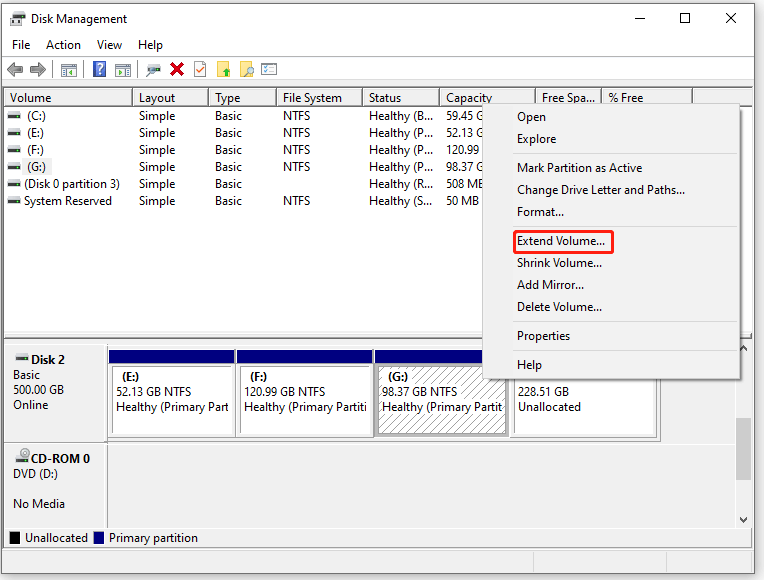Viewport: 764px width, 580px height.
Task: Select Mark Partition as Active
Action: tap(579, 168)
